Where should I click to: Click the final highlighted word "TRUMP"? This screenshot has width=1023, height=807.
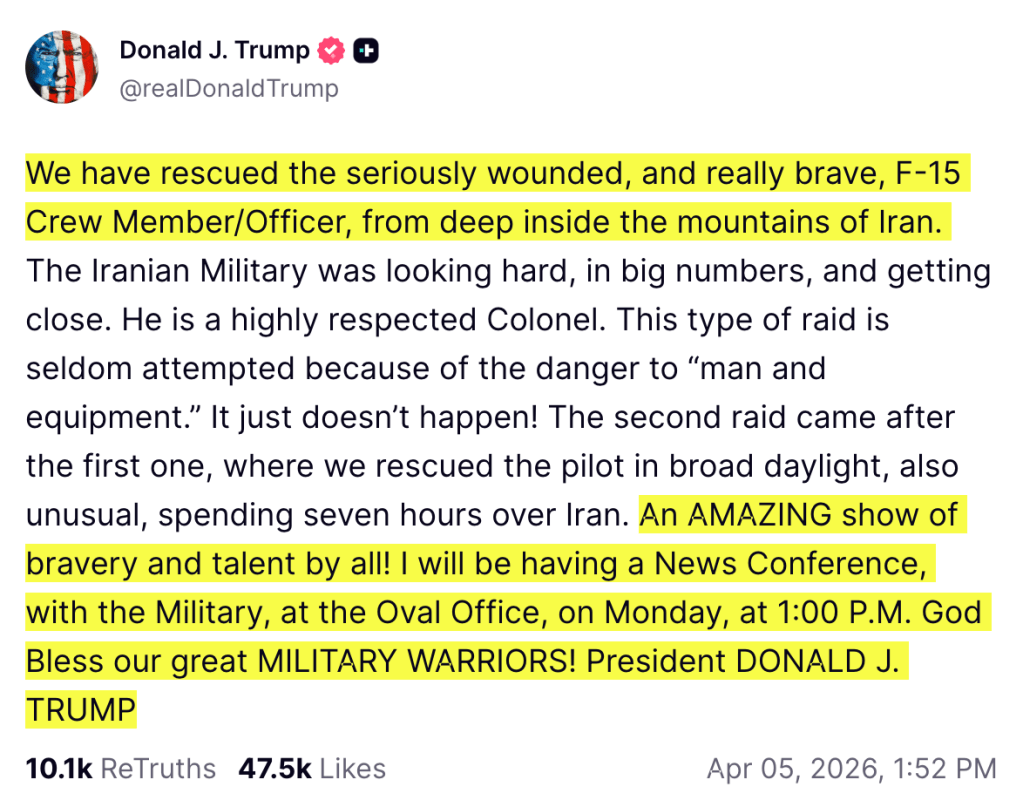pyautogui.click(x=81, y=710)
